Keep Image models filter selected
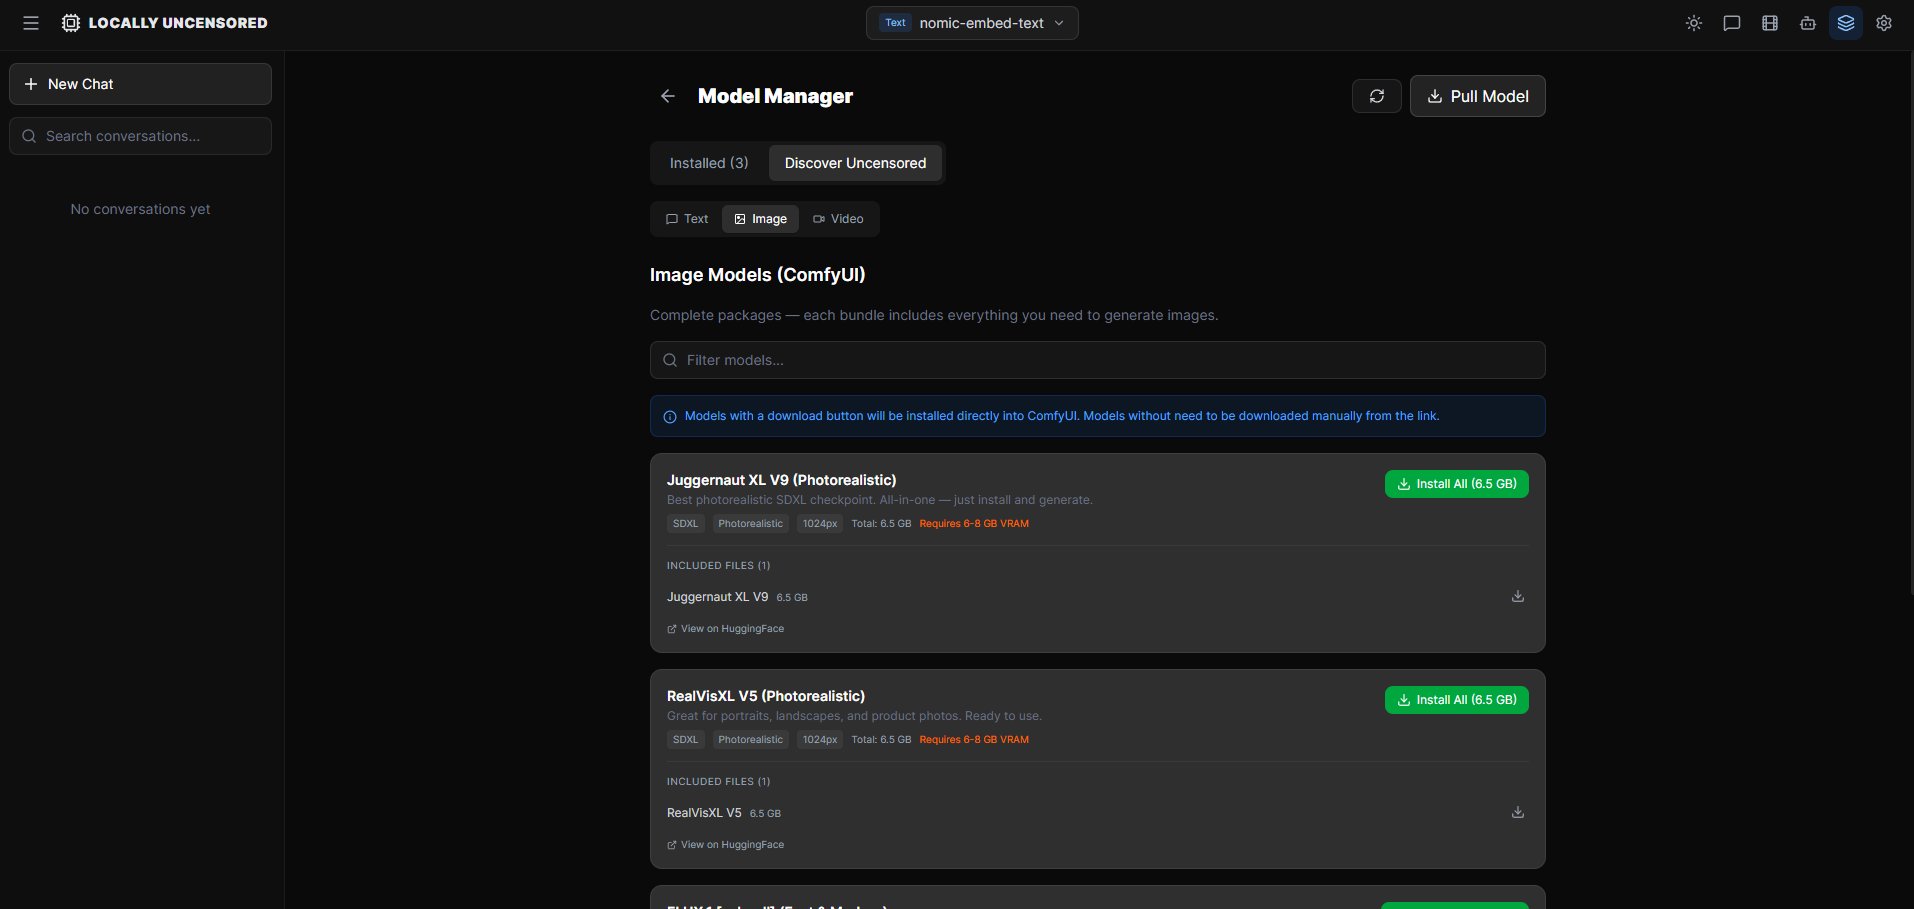 tap(760, 218)
